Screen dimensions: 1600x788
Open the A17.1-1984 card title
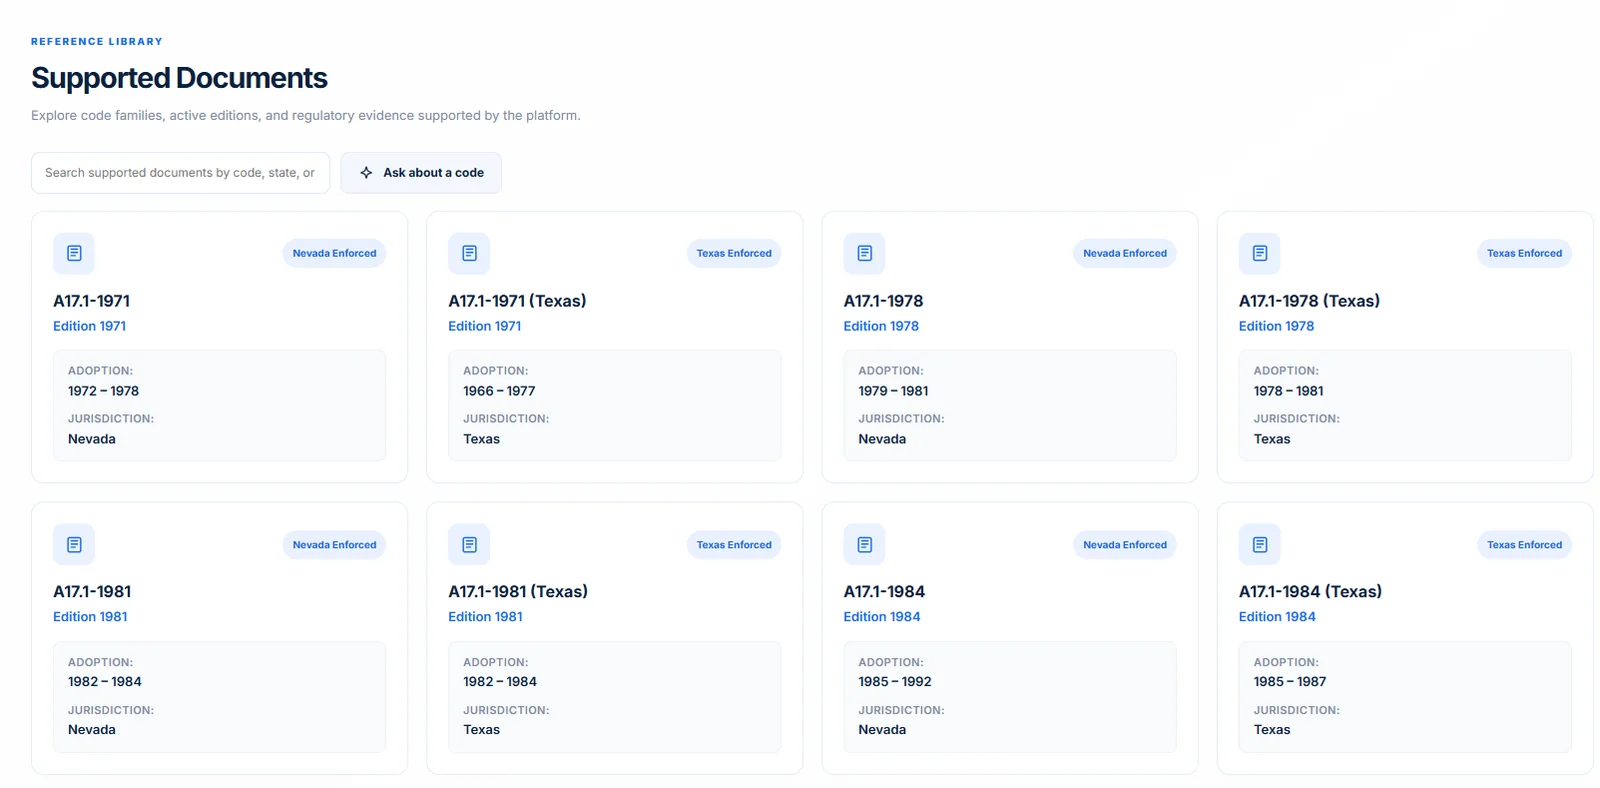click(x=884, y=592)
